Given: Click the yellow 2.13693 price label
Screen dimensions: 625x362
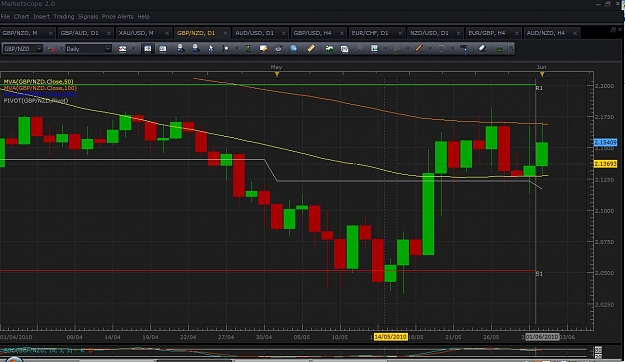Looking at the screenshot, I should click(605, 164).
